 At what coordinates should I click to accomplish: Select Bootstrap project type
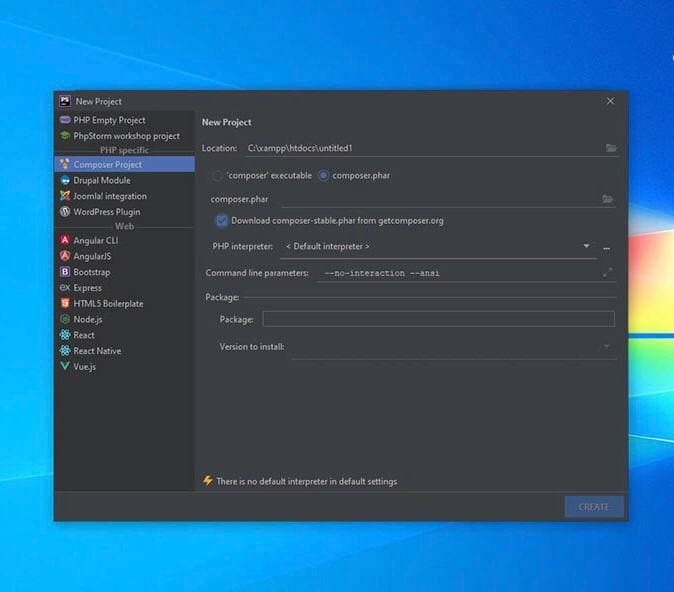click(x=125, y=272)
